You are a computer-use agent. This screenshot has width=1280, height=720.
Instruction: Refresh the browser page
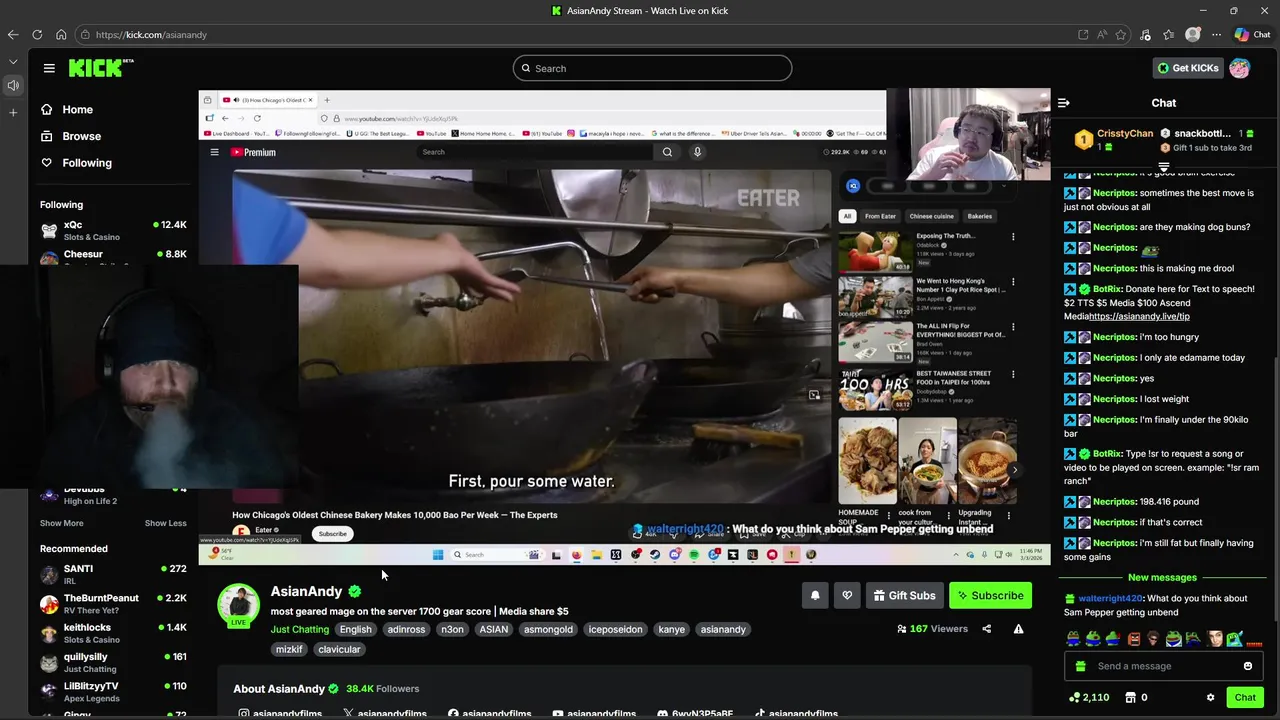coord(37,35)
